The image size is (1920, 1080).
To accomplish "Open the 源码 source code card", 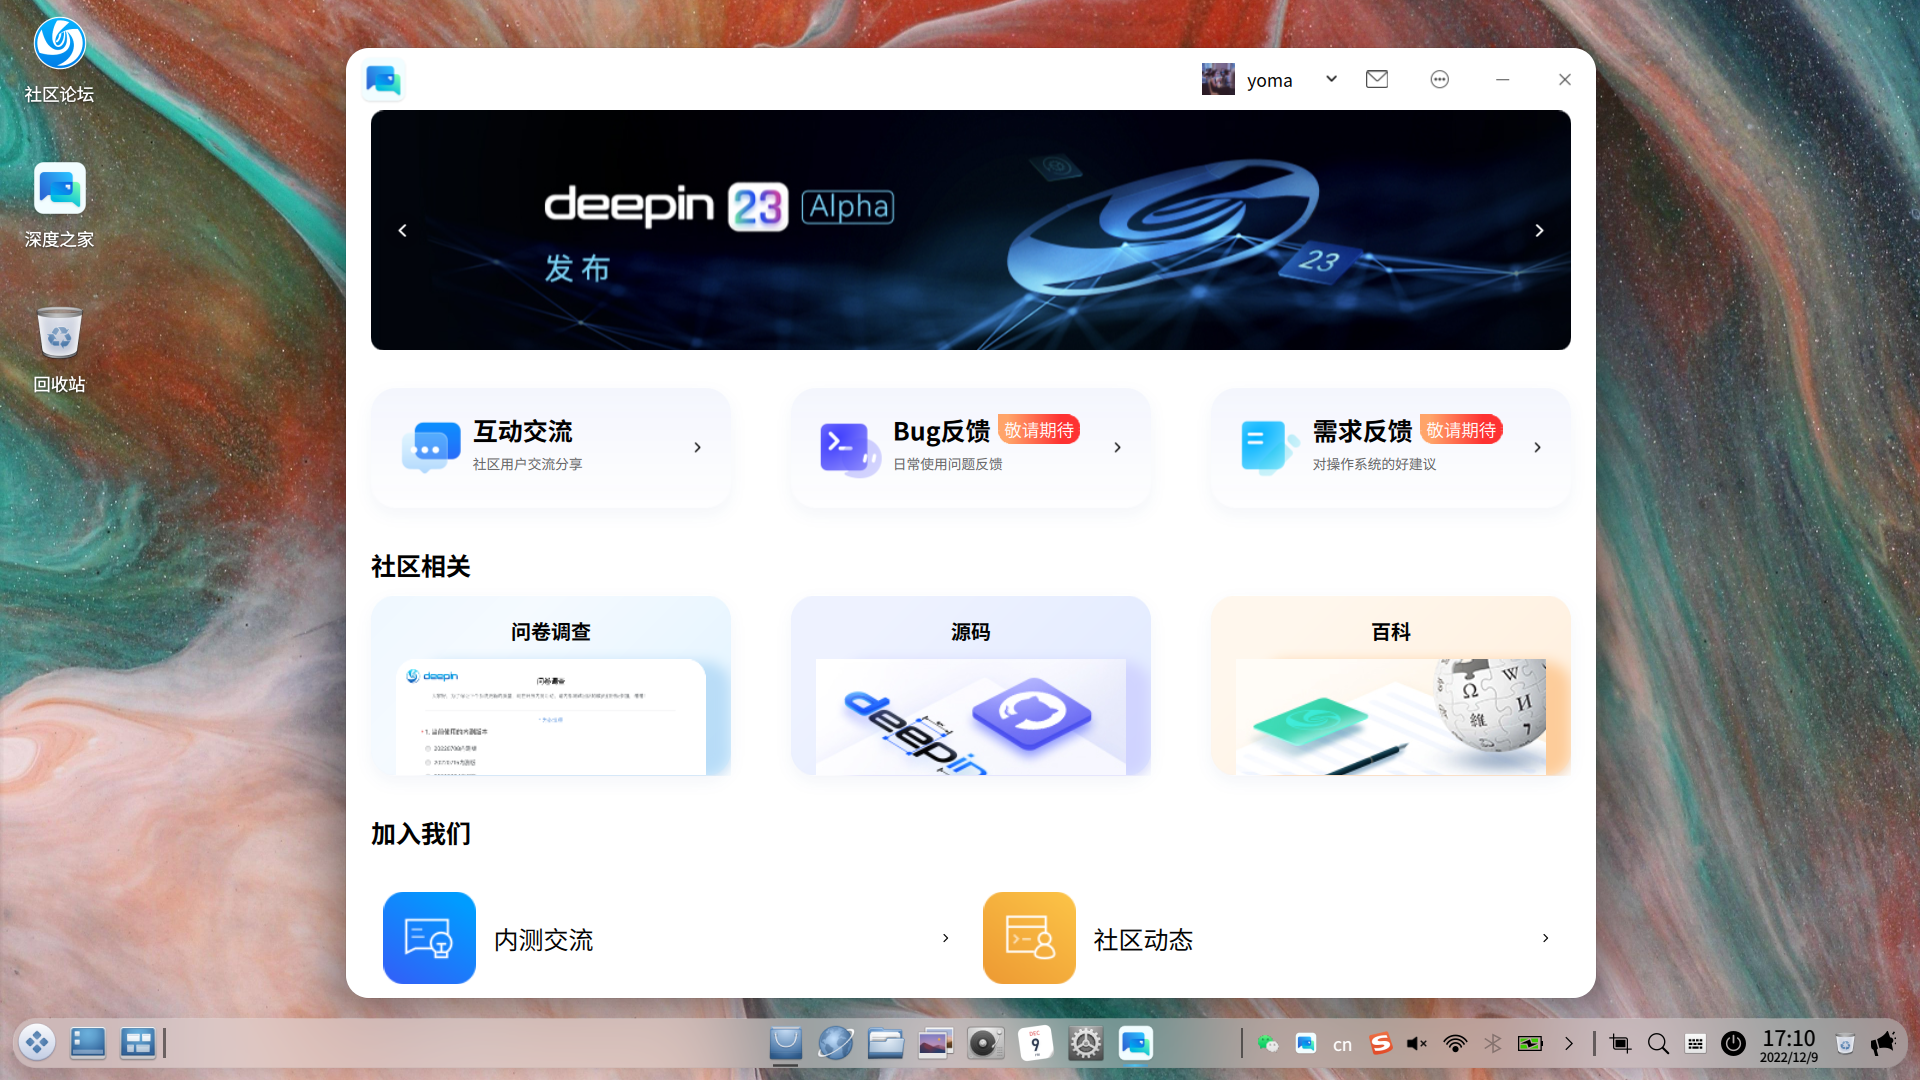I will pyautogui.click(x=971, y=686).
